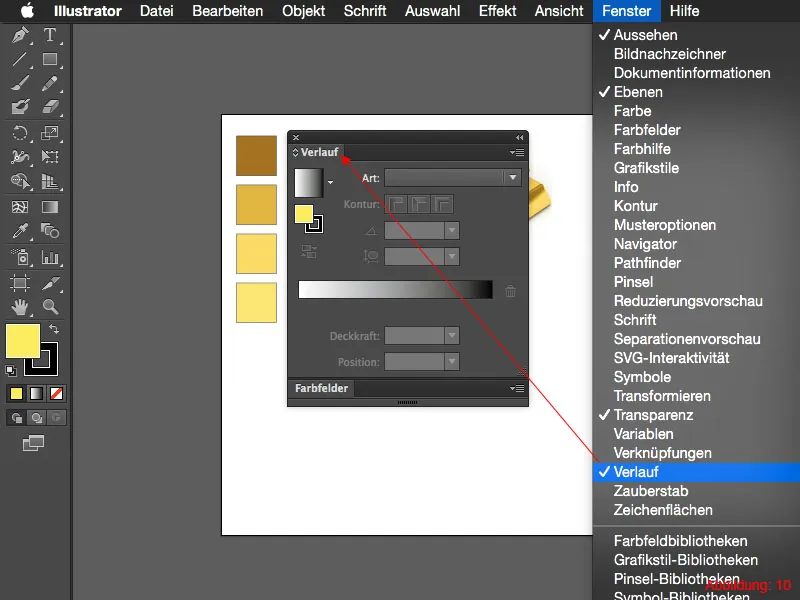This screenshot has height=600, width=800.
Task: Select the Gradient tool
Action: (x=50, y=207)
